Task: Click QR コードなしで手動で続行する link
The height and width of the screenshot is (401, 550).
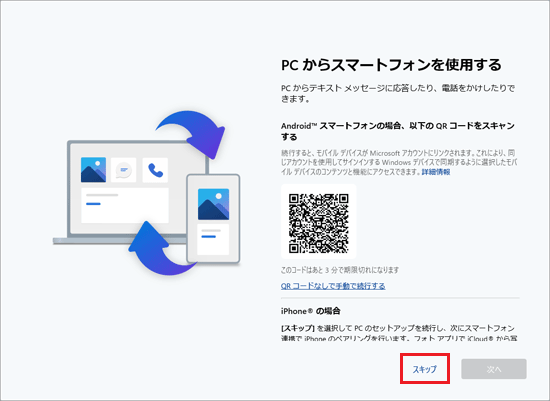Action: [x=333, y=286]
